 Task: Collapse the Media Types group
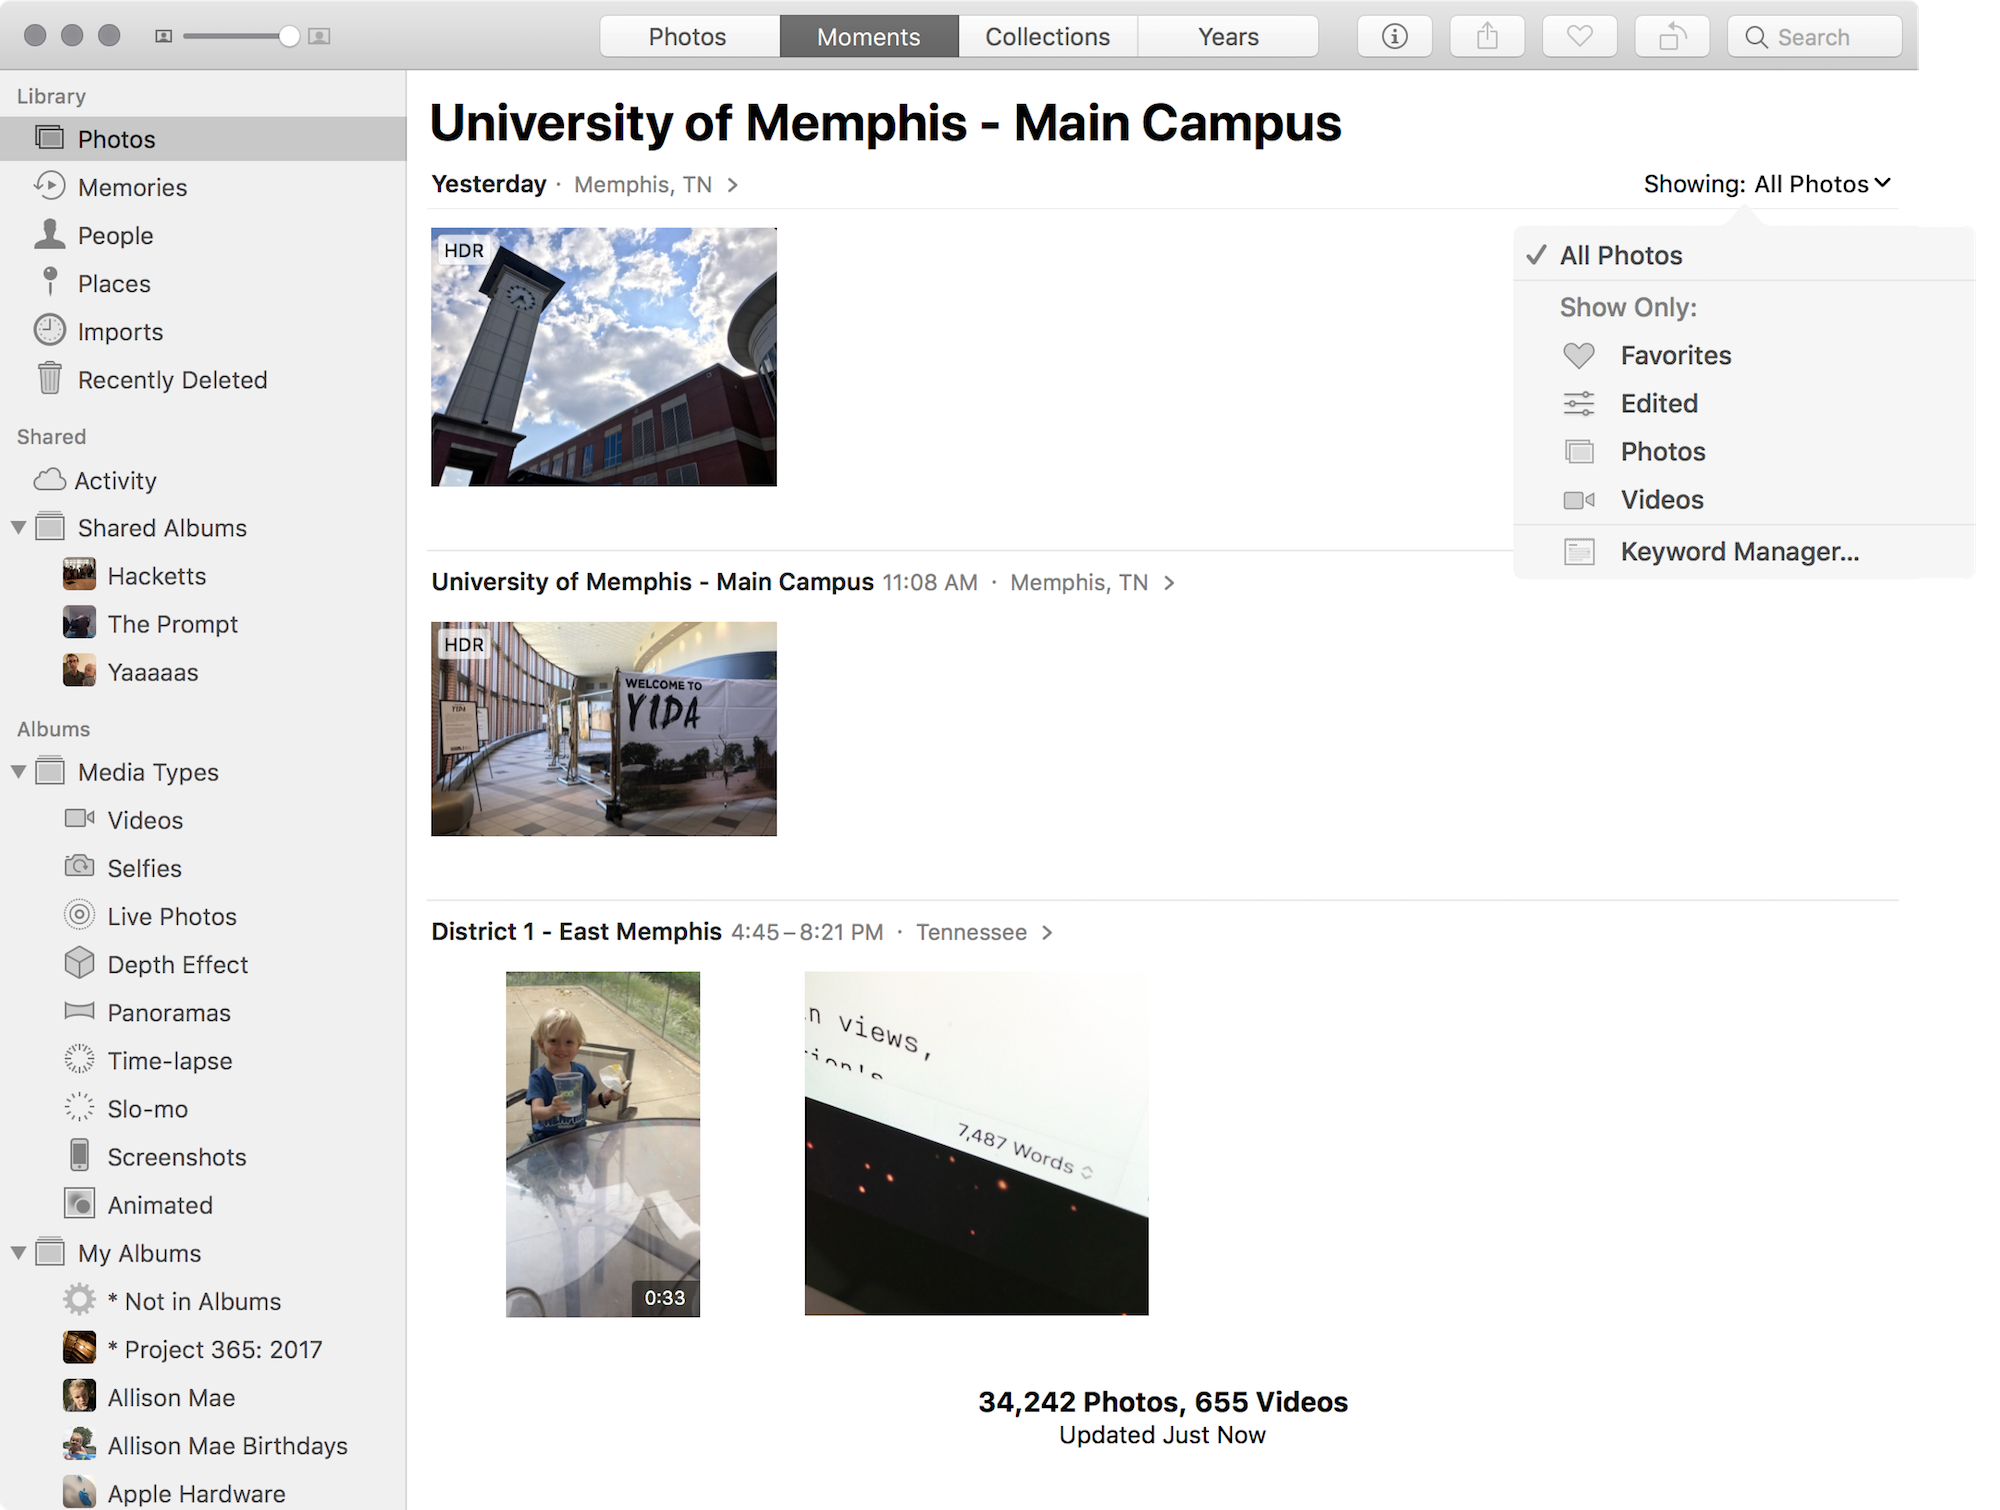click(x=18, y=771)
